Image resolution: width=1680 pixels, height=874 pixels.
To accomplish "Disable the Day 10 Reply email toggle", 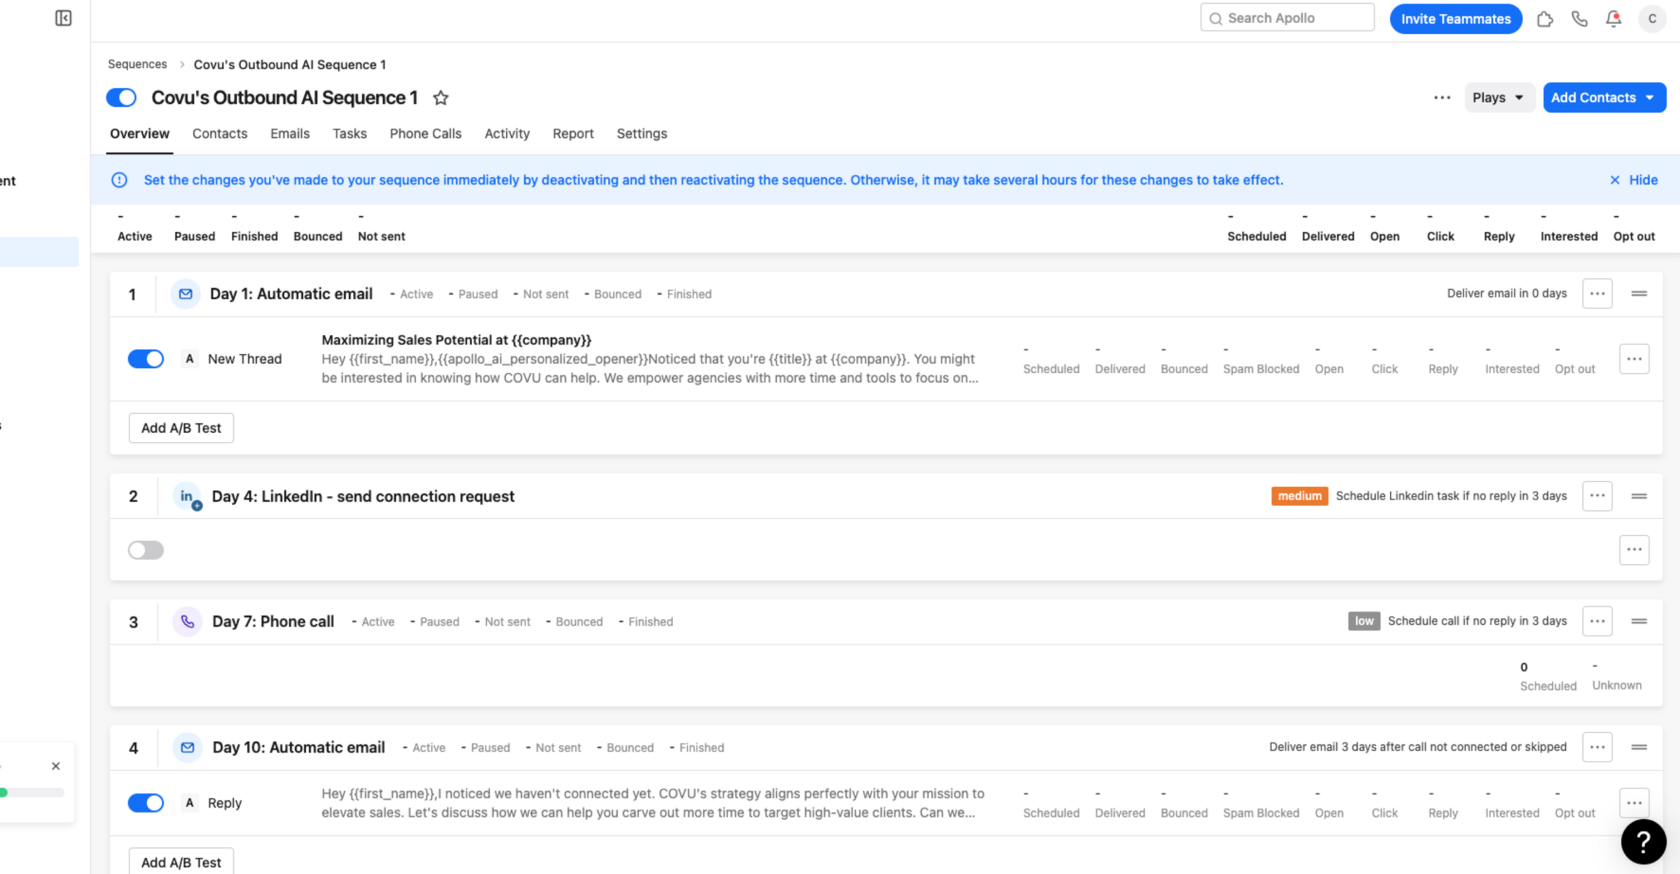I will pos(146,803).
